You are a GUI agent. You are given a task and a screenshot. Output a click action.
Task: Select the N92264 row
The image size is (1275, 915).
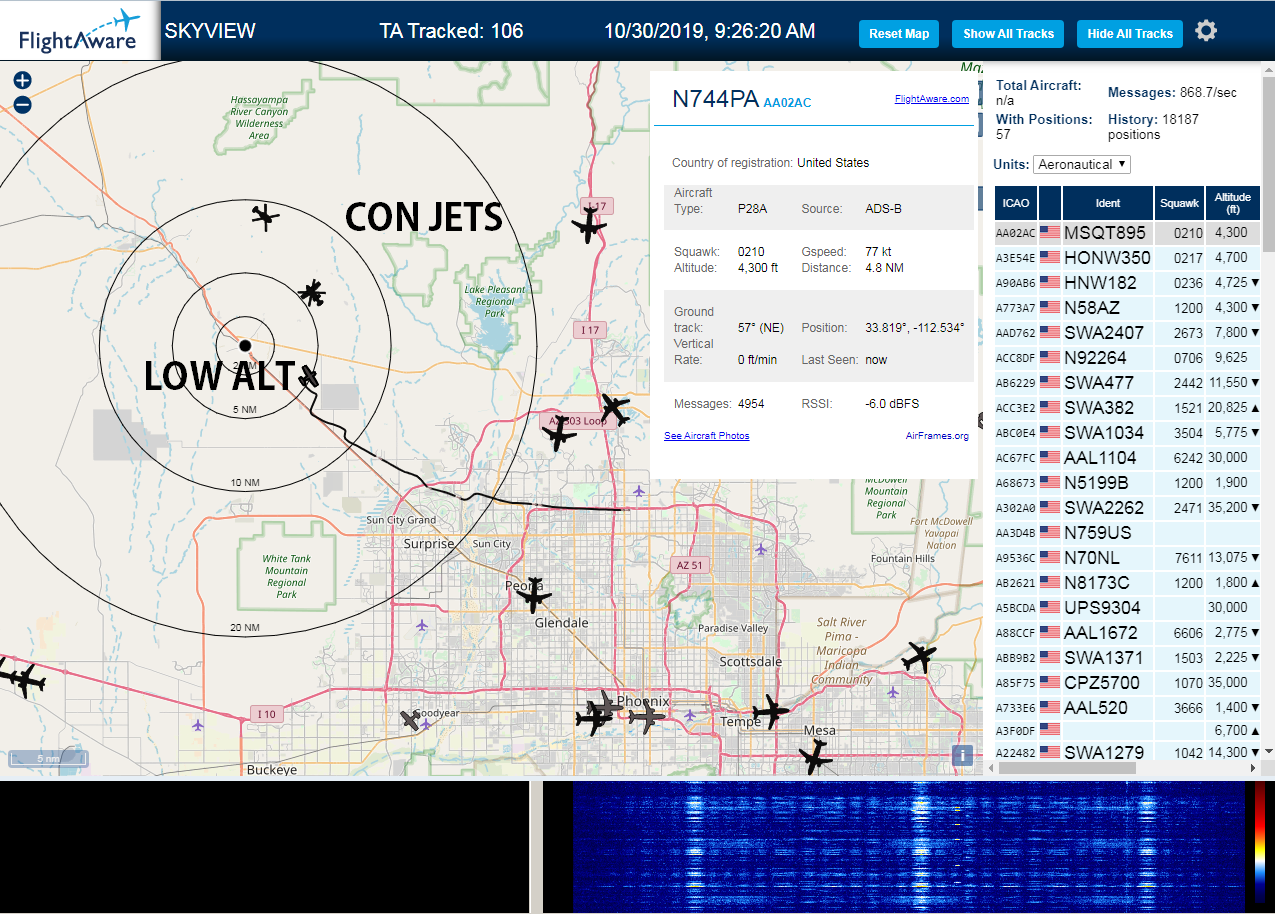point(1128,357)
